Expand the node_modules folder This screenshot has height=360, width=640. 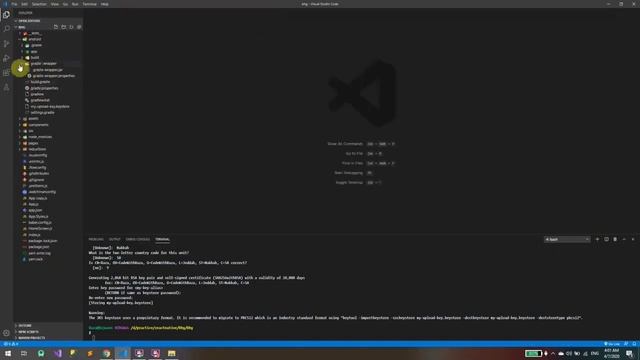pyautogui.click(x=40, y=137)
